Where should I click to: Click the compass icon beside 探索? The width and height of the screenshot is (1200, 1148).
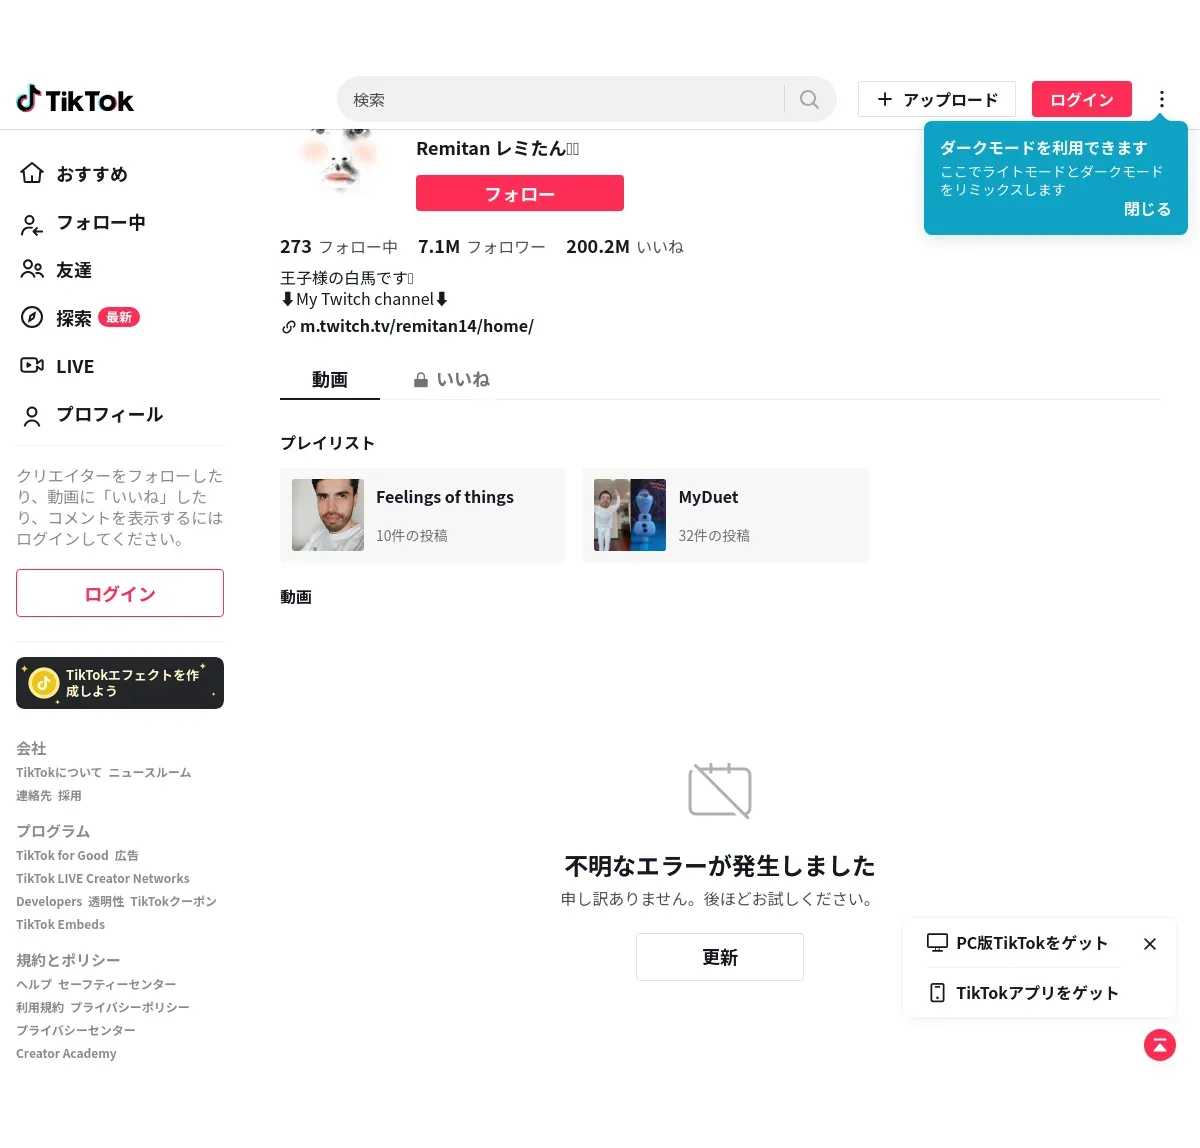click(x=32, y=318)
